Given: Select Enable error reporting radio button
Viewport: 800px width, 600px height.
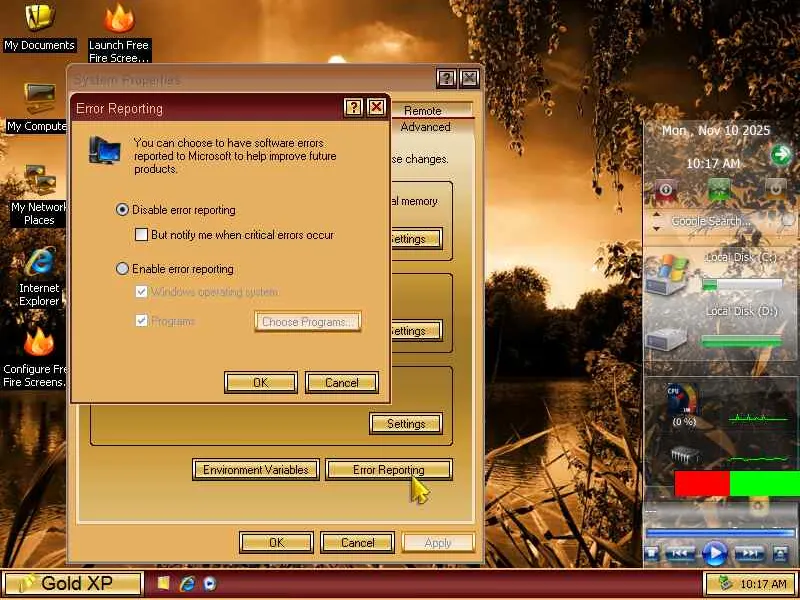Looking at the screenshot, I should [x=122, y=268].
